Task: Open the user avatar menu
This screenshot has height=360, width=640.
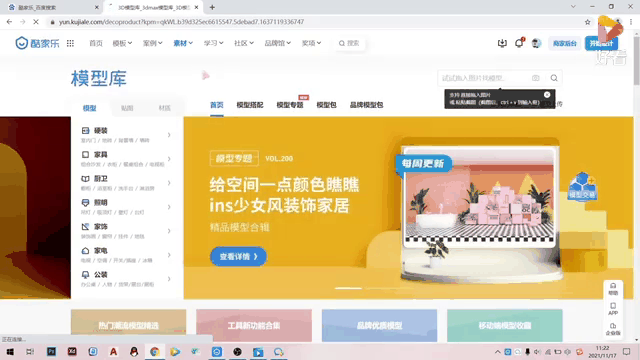Action: tap(536, 43)
